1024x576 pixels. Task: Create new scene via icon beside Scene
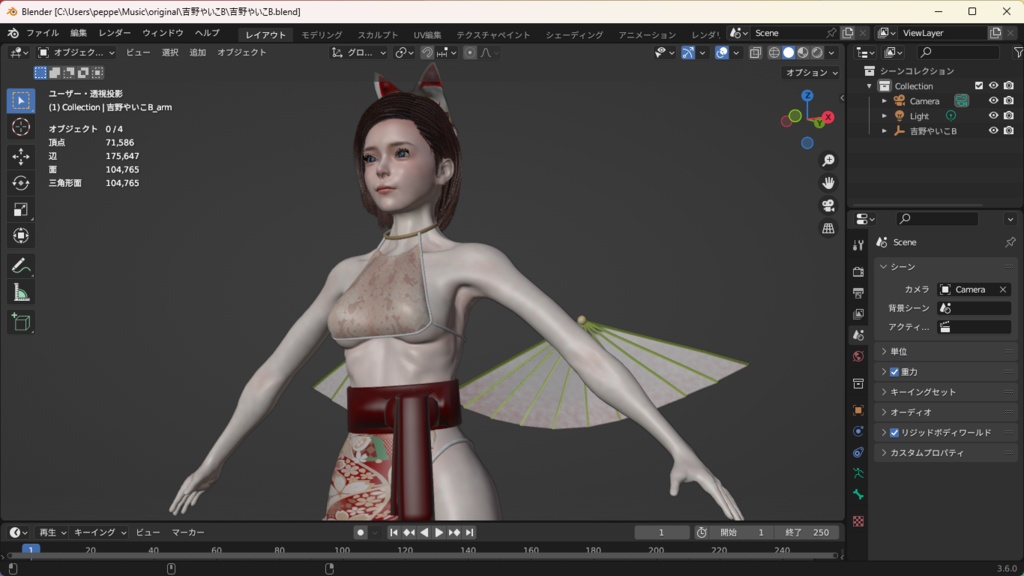(x=848, y=33)
